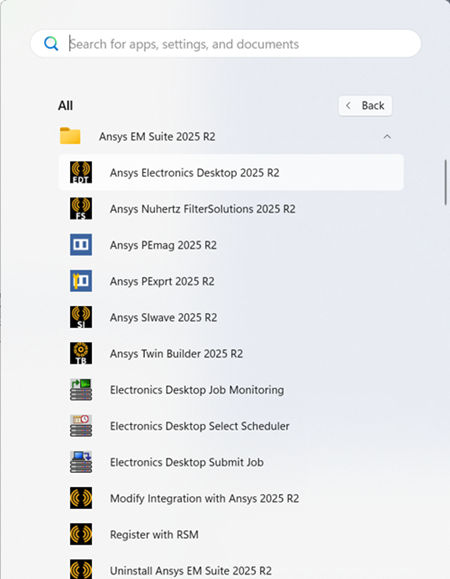
Task: Collapse the Ansys EM Suite 2025 R2 folder
Action: pos(387,137)
